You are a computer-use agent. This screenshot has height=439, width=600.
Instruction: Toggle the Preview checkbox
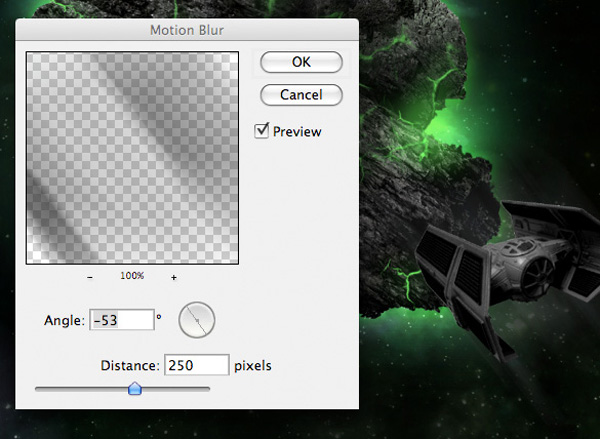point(262,131)
